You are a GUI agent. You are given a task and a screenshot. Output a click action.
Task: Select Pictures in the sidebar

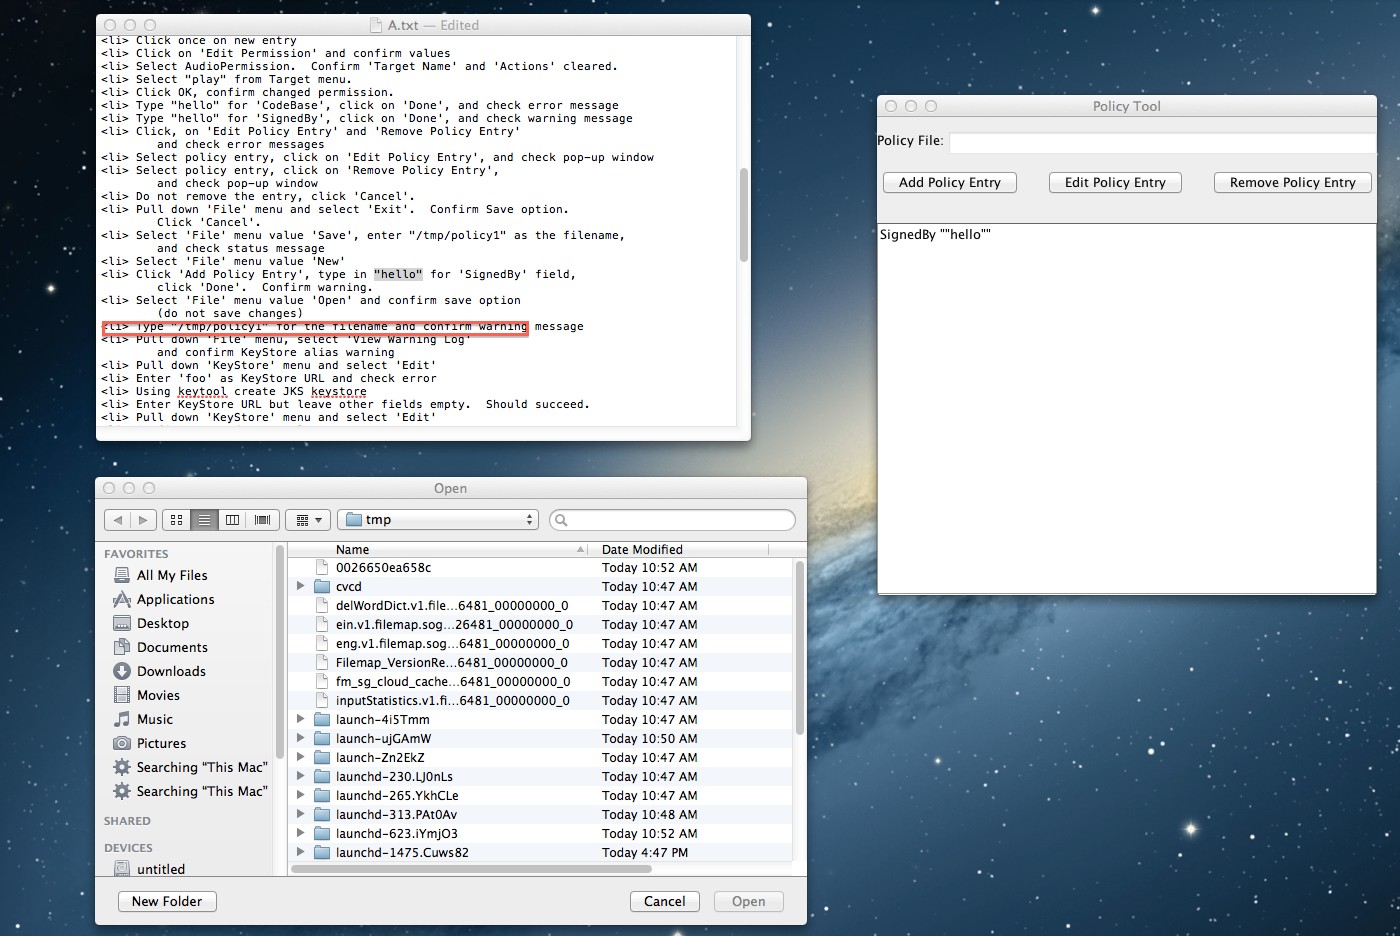point(161,744)
